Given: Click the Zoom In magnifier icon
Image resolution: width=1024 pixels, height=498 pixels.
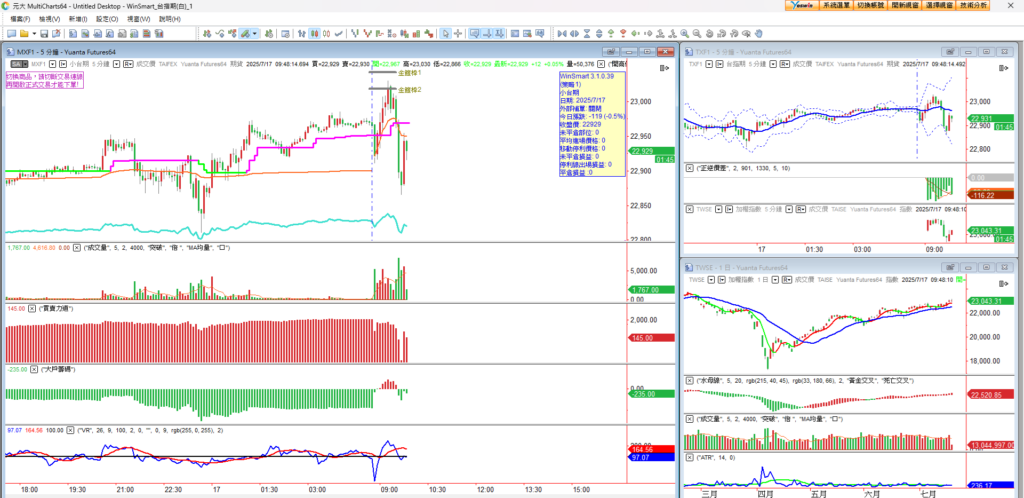Looking at the screenshot, I should (684, 33).
